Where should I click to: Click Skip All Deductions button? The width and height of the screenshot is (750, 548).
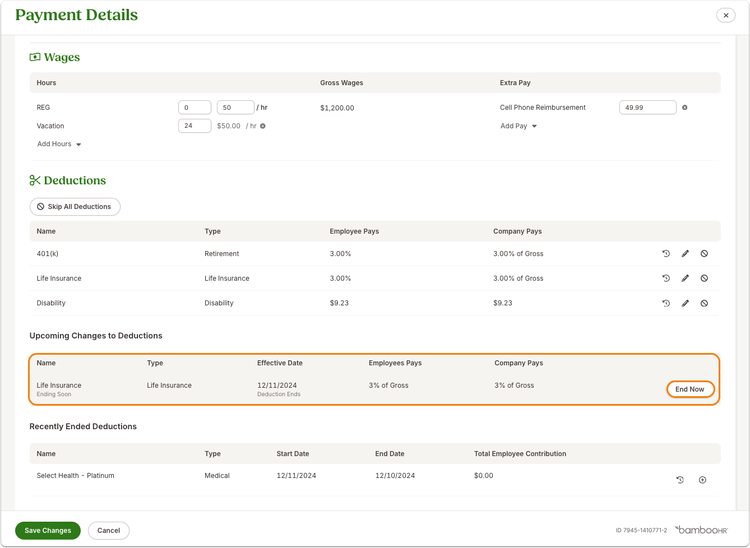tap(75, 207)
